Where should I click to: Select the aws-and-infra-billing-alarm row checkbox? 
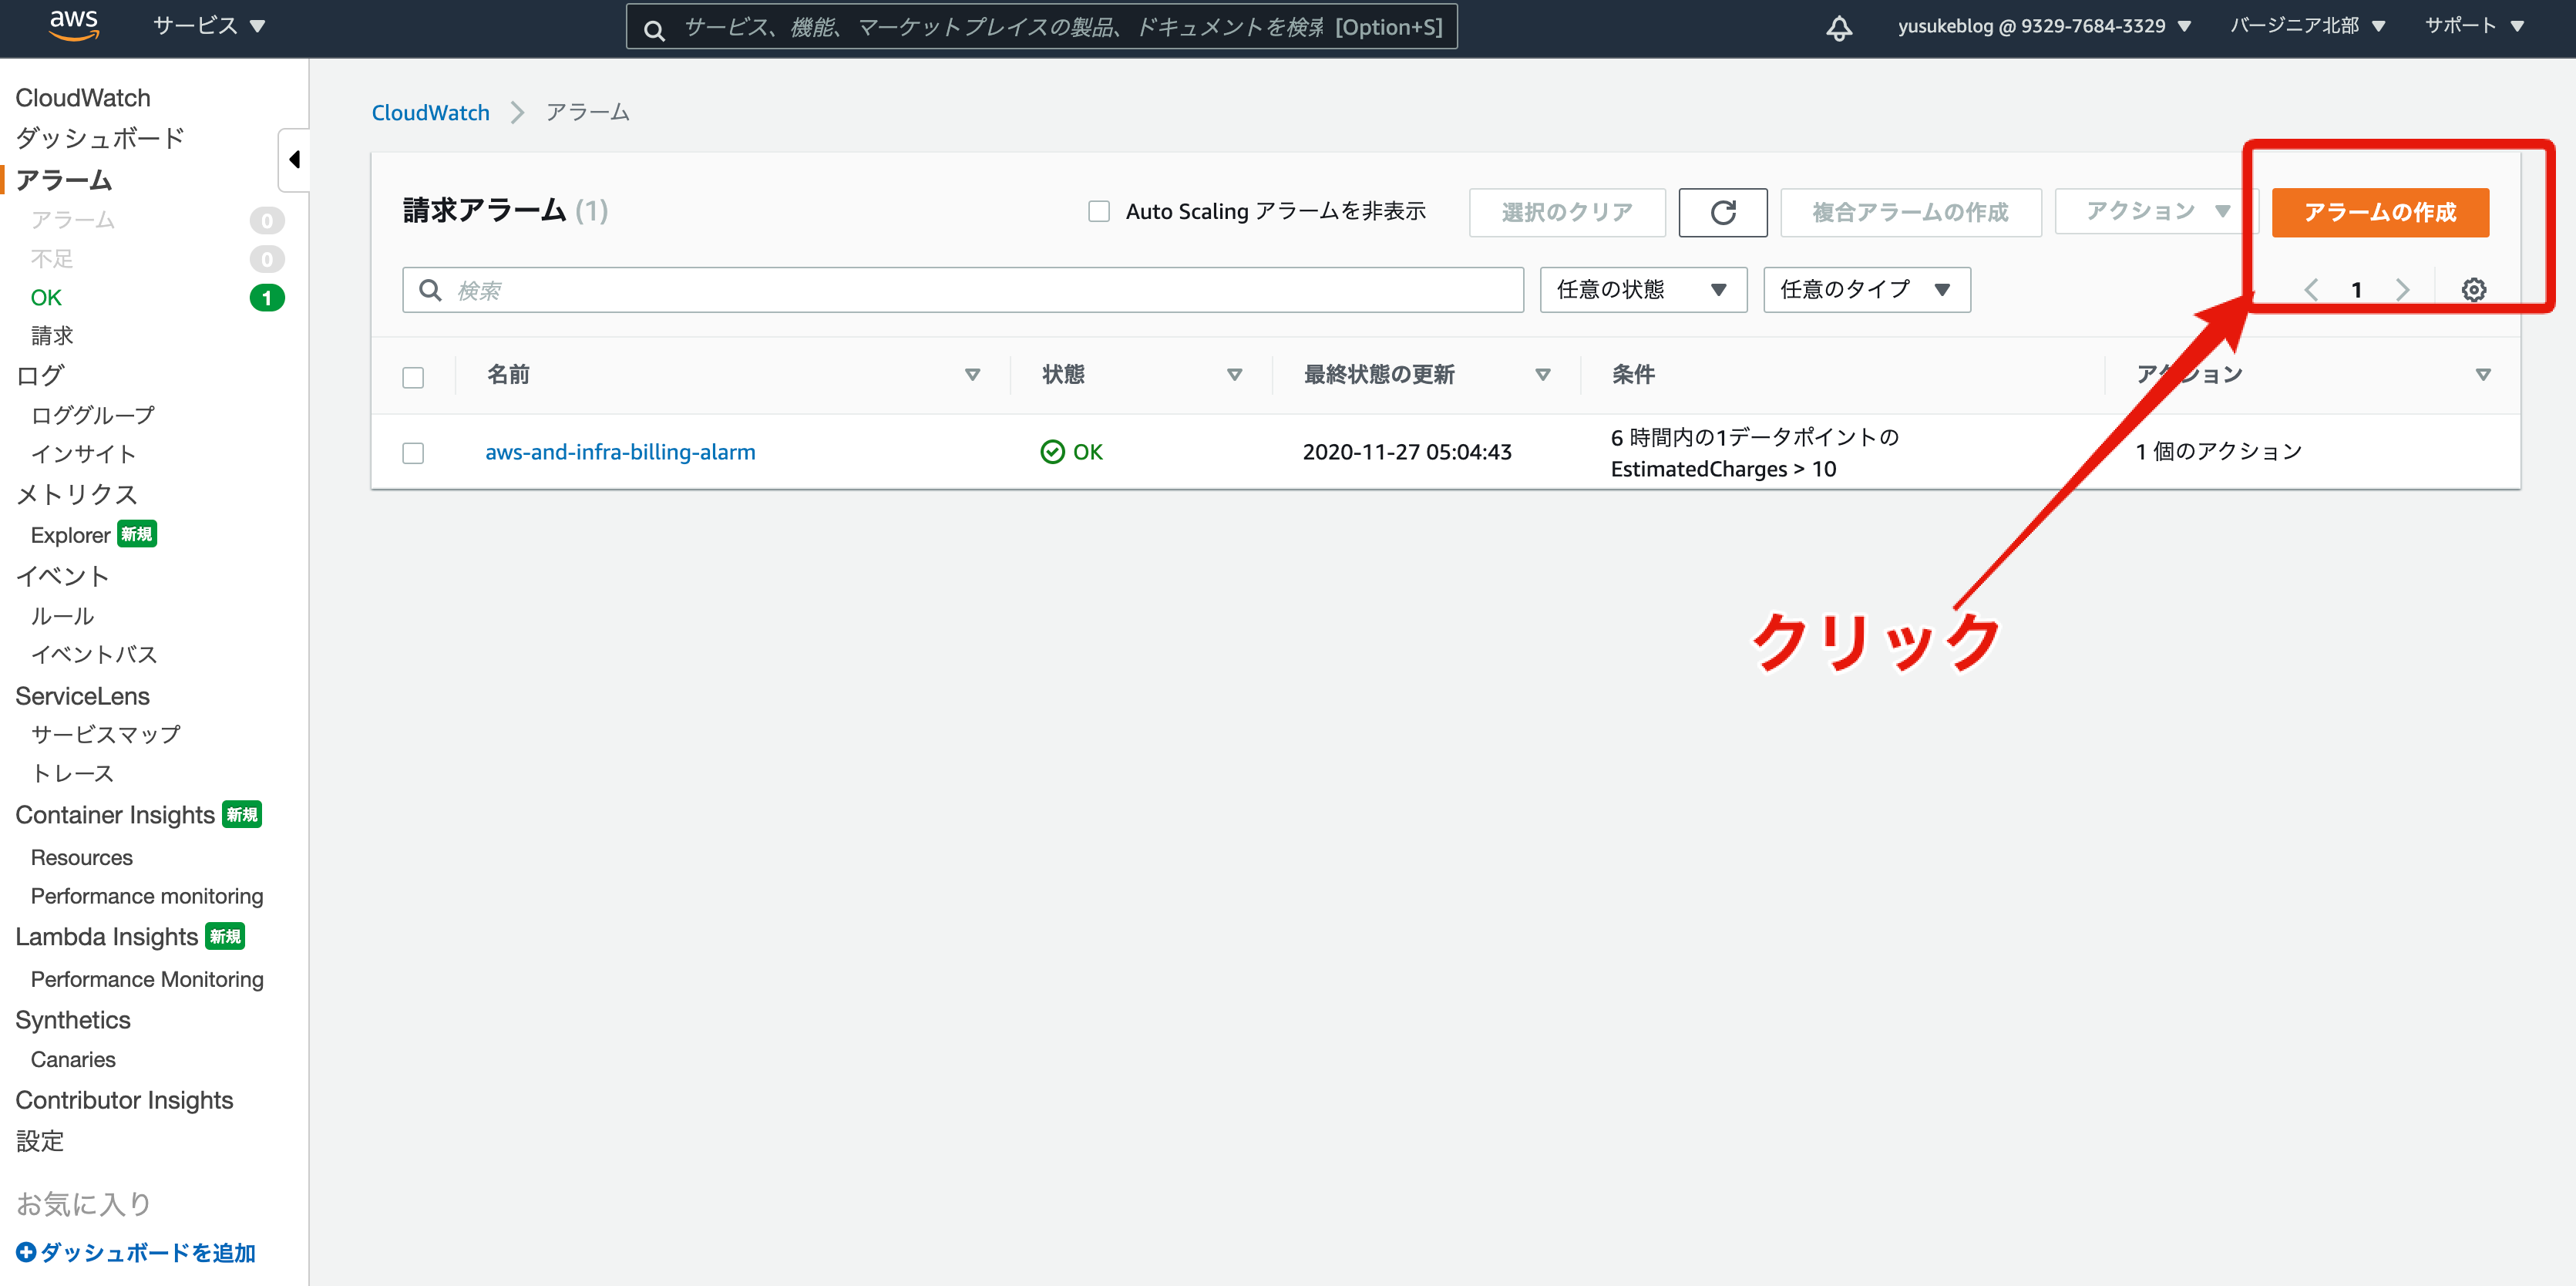(x=413, y=453)
